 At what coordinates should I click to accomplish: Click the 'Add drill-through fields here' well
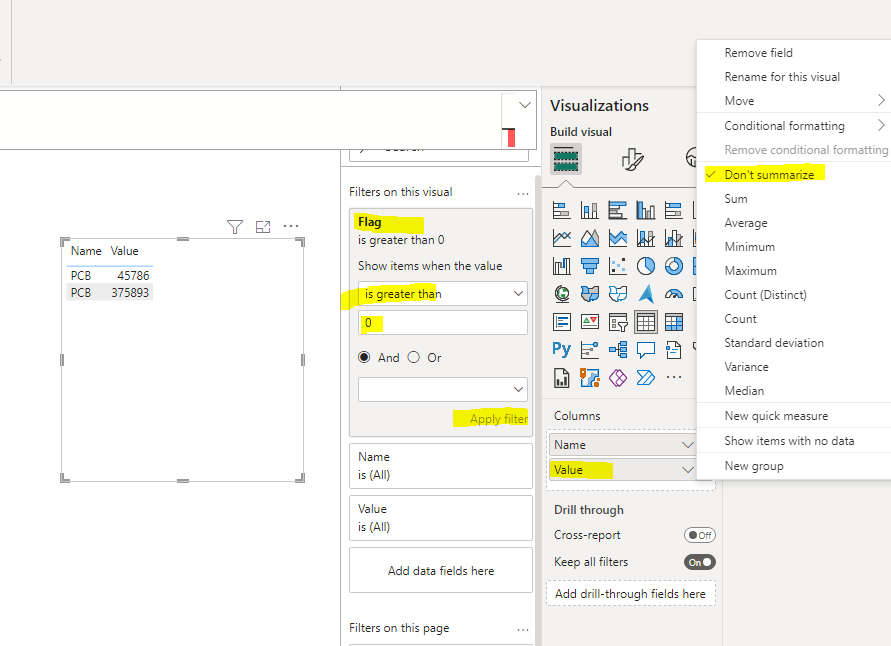coord(631,594)
